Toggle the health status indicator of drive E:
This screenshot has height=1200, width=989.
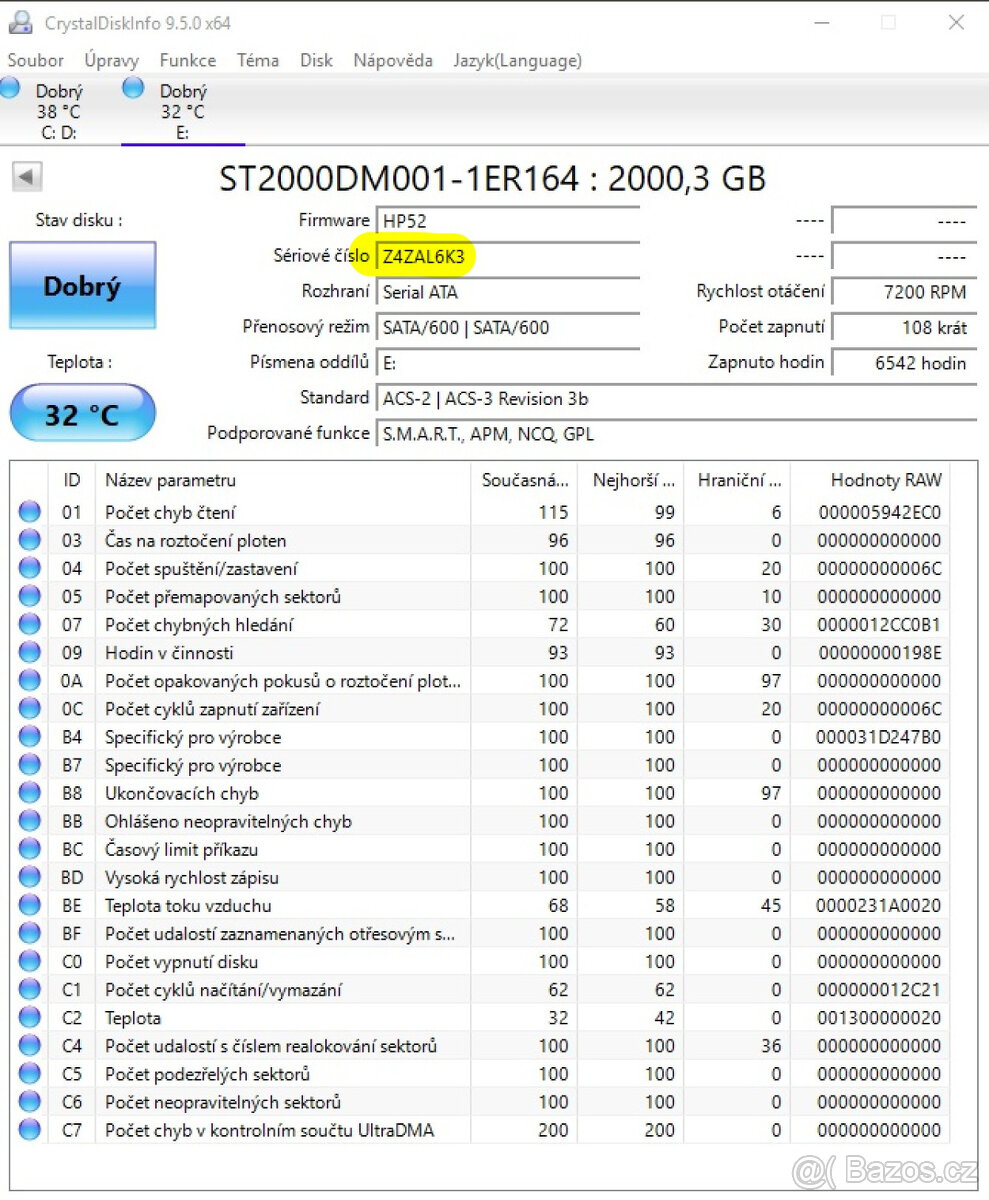coord(133,88)
